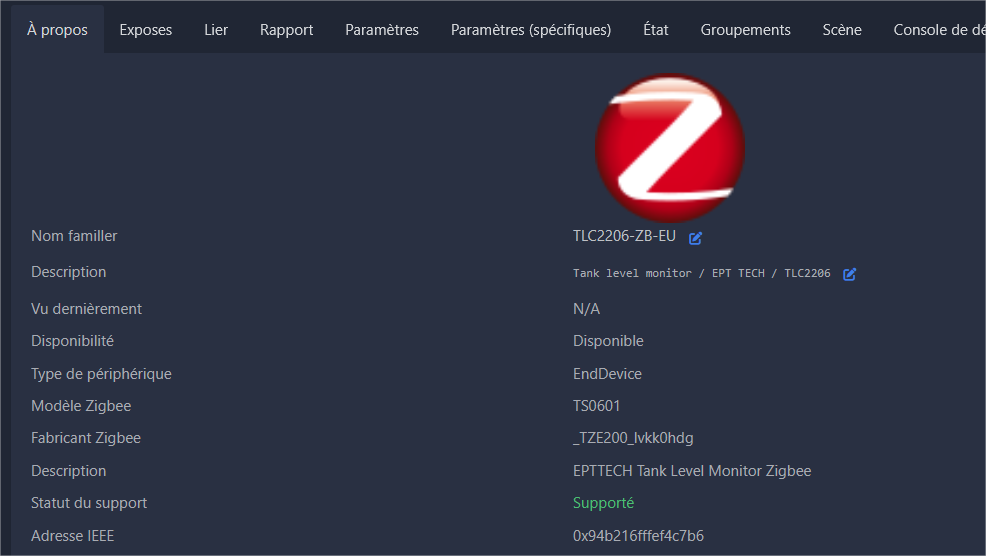986x556 pixels.
Task: Open the À propos tab
Action: click(57, 30)
